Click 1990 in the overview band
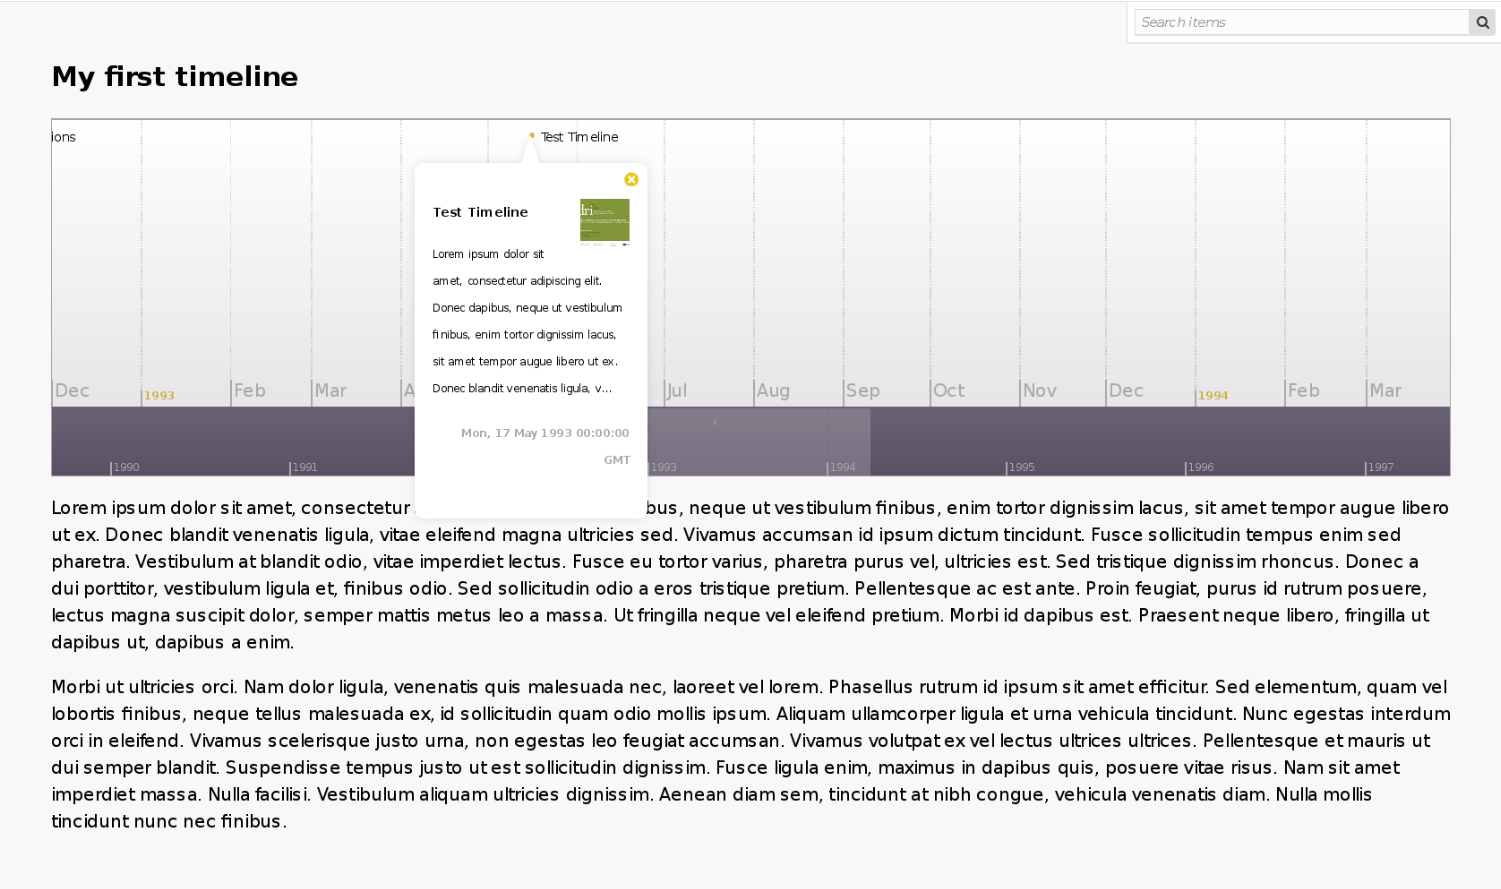This screenshot has height=889, width=1501. pyautogui.click(x=126, y=467)
